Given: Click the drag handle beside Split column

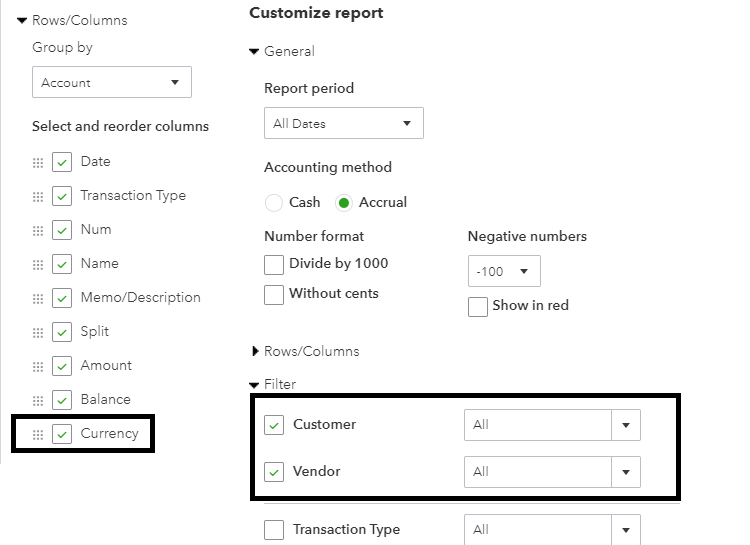Looking at the screenshot, I should coord(38,333).
